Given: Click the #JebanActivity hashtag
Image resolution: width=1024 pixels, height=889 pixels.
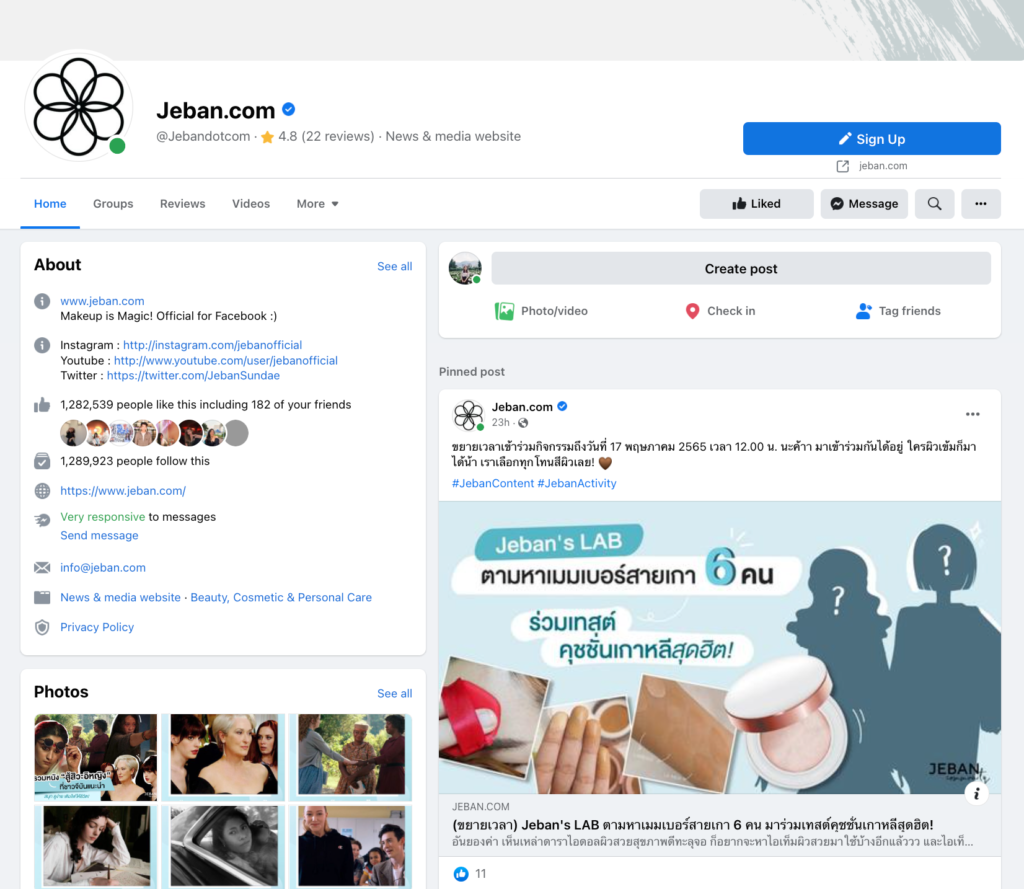Looking at the screenshot, I should [x=577, y=483].
